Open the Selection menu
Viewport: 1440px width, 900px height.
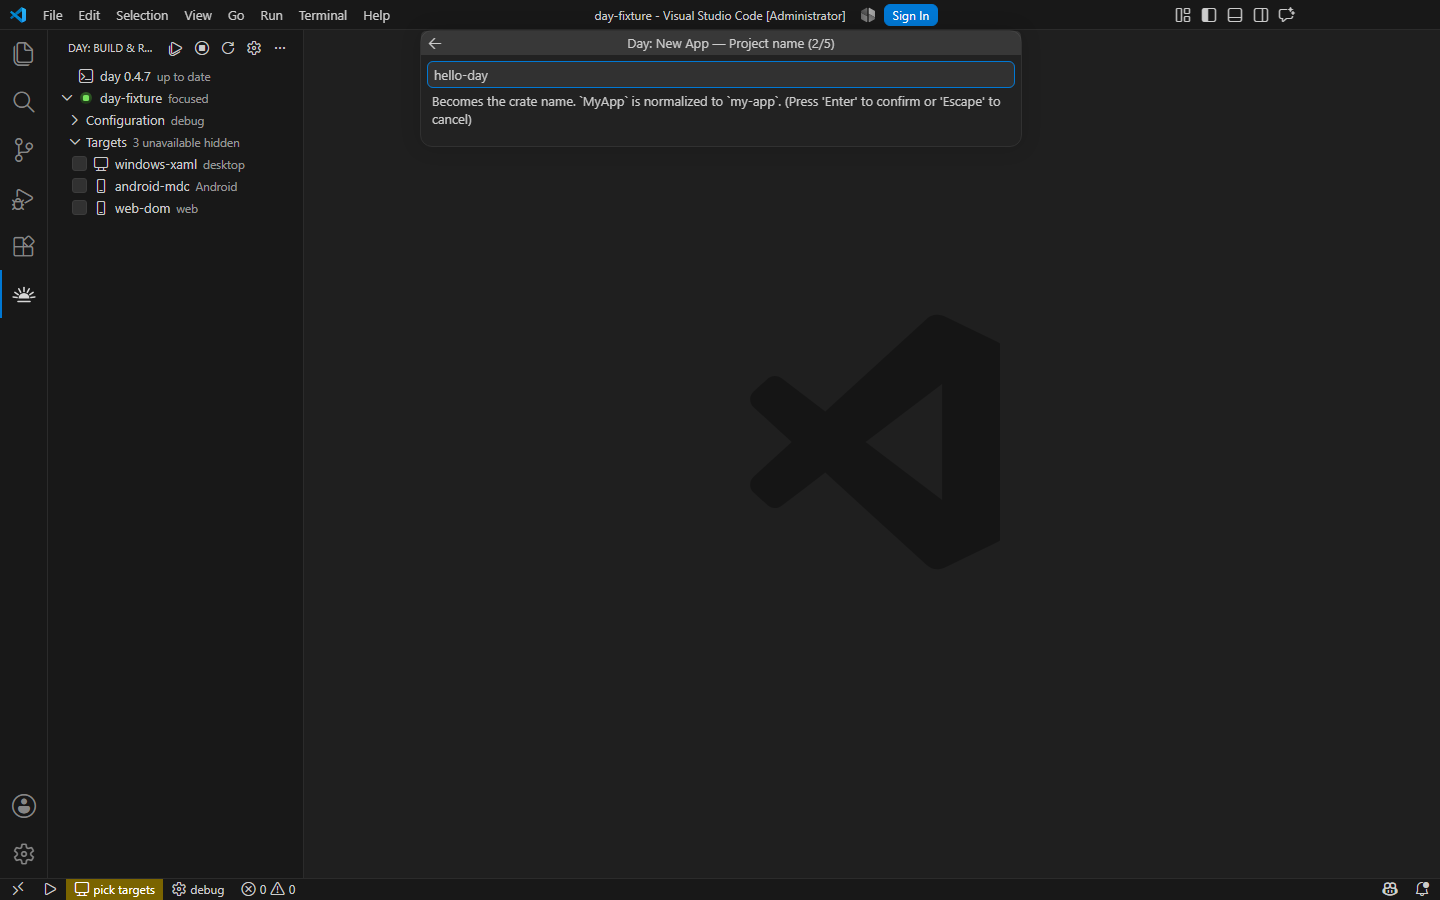coord(142,15)
